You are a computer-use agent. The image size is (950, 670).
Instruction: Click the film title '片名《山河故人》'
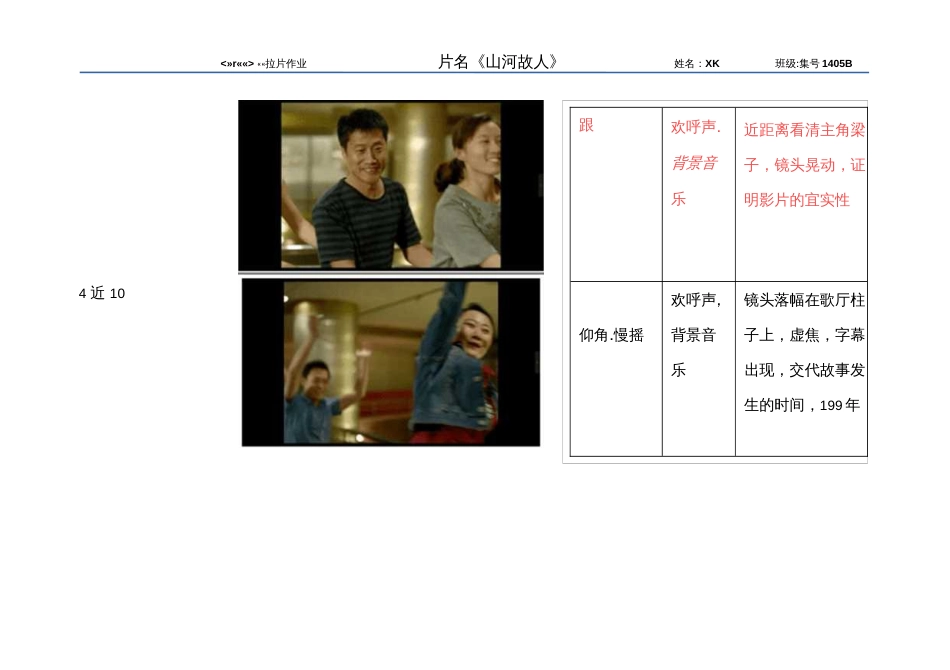(x=498, y=62)
